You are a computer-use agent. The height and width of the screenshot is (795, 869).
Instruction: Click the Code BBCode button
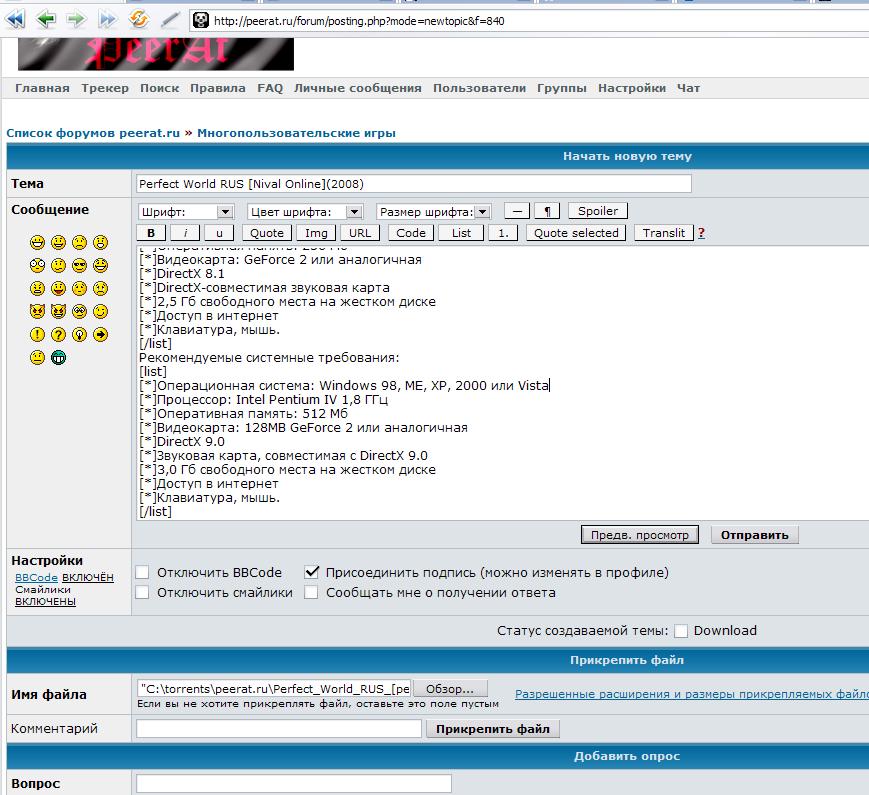[x=411, y=233]
